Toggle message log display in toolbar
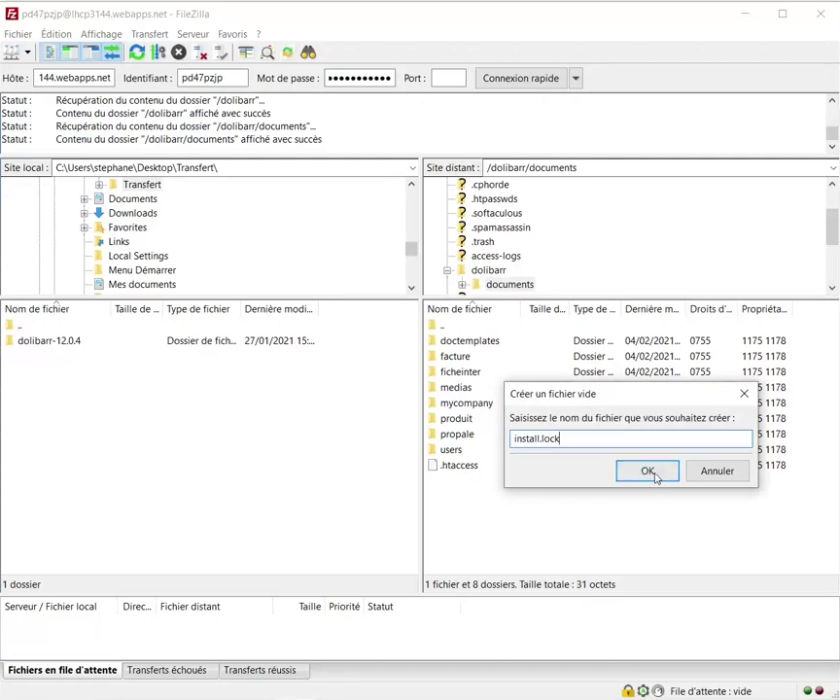Viewport: 840px width, 700px height. pos(48,53)
